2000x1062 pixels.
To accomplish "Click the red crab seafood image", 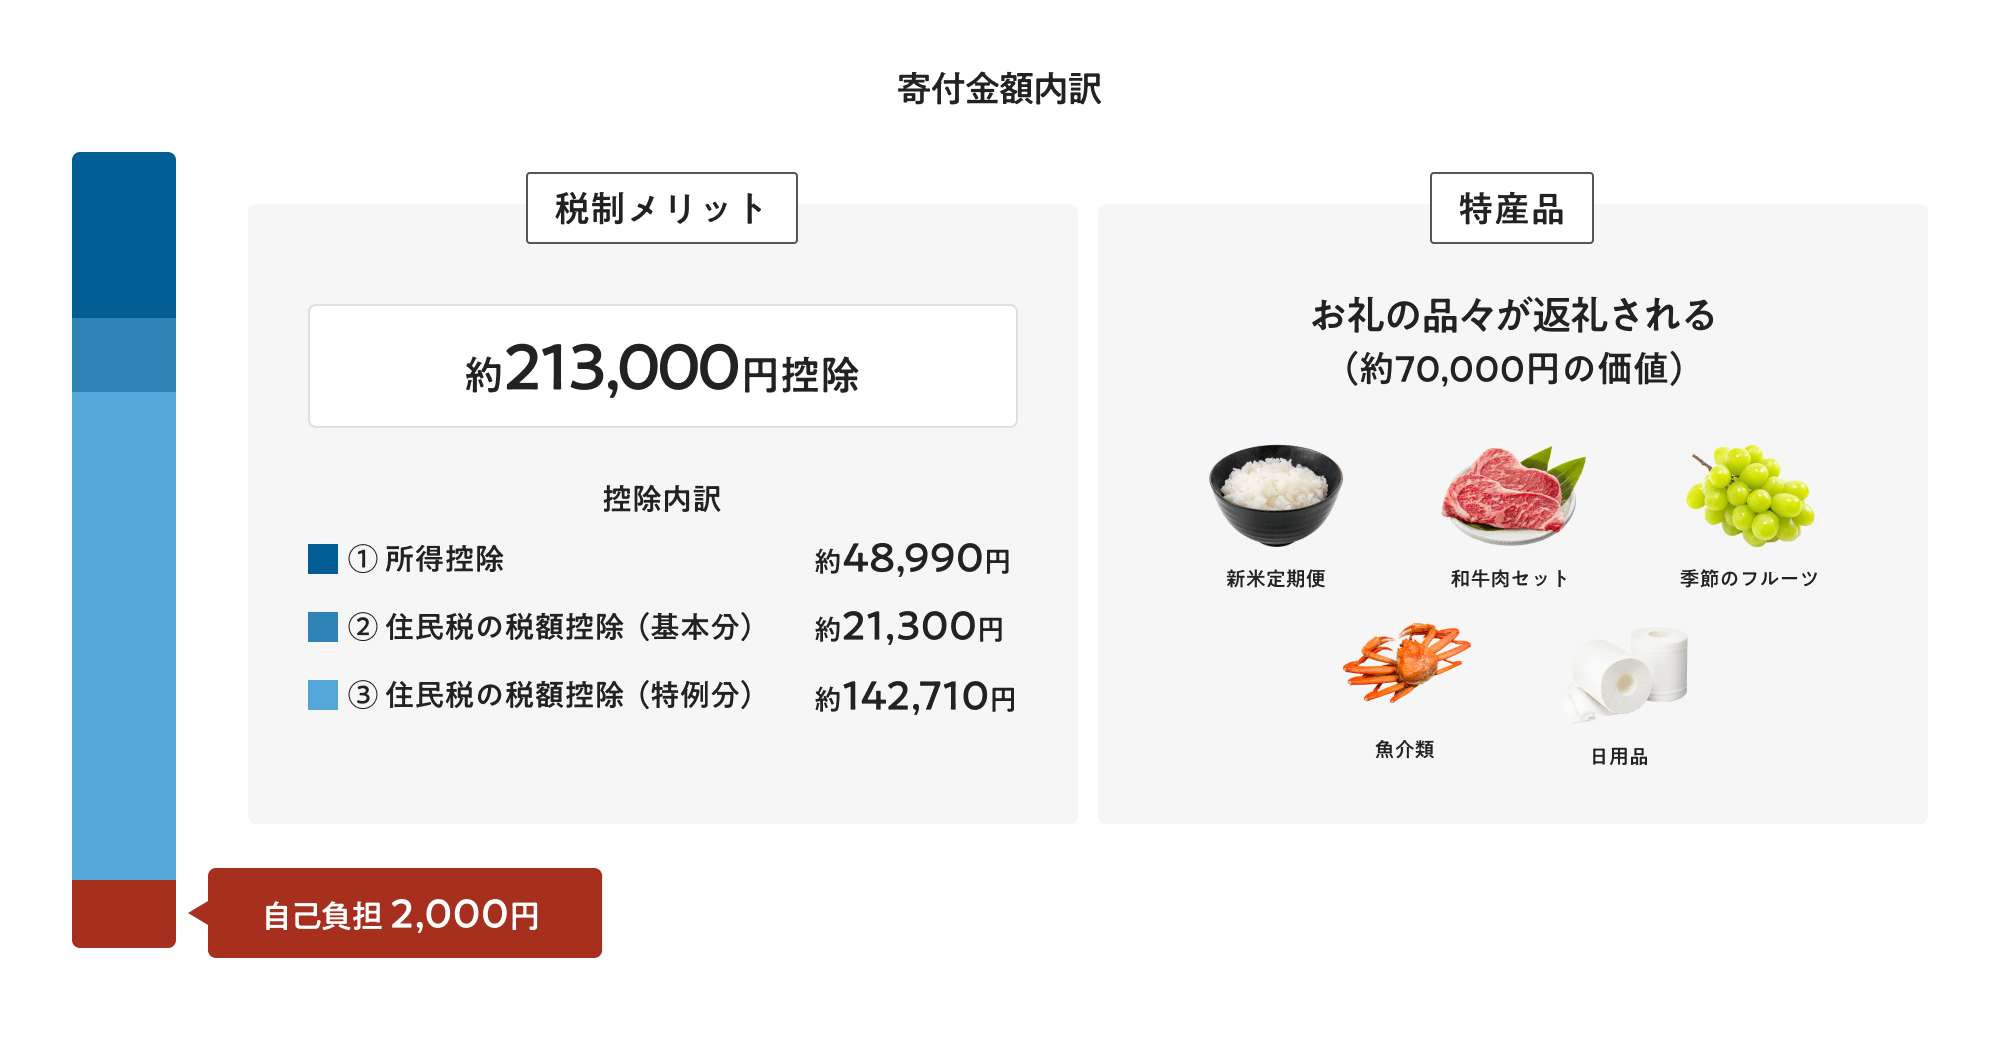I will coord(1405,662).
